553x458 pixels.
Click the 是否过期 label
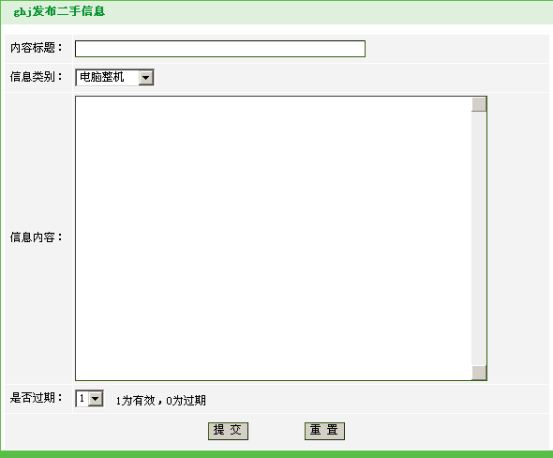pyautogui.click(x=36, y=398)
